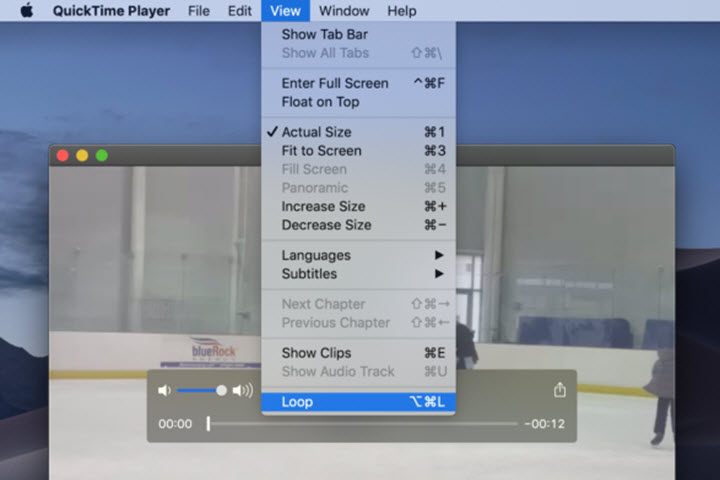
Task: Click the low volume speaker icon
Action: point(164,390)
